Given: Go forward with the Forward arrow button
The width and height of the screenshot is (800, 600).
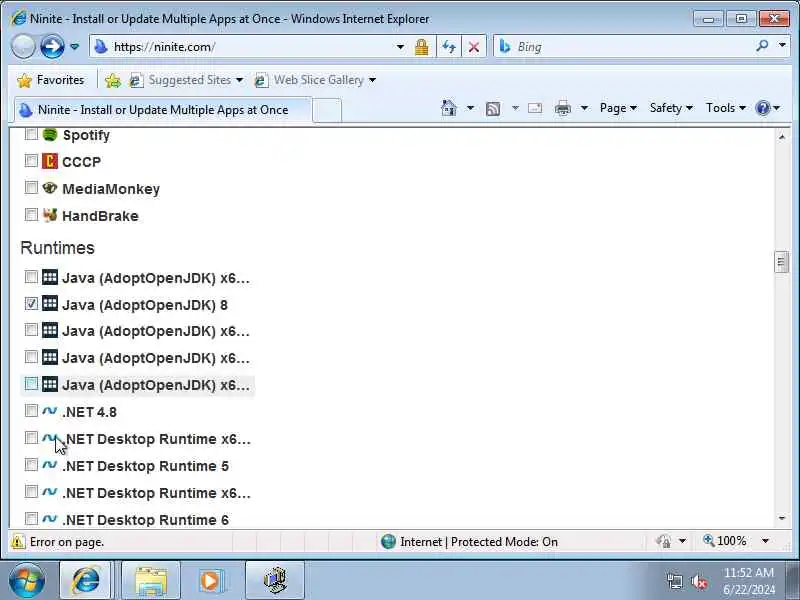Looking at the screenshot, I should click(x=52, y=47).
